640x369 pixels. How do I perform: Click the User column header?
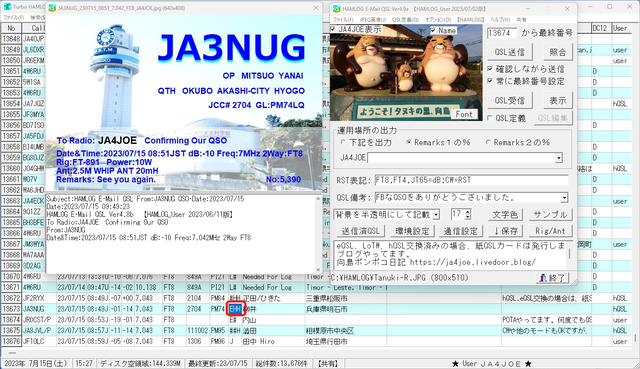pyautogui.click(x=621, y=28)
